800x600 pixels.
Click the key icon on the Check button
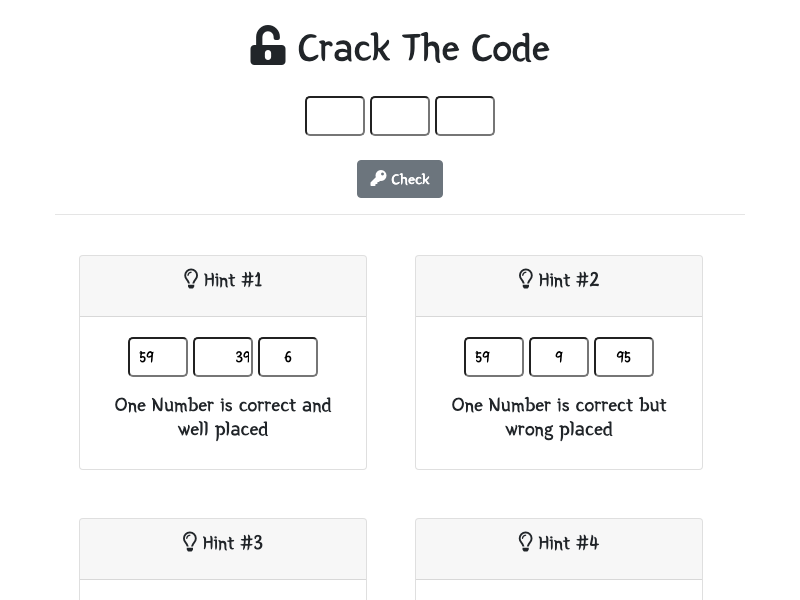[x=378, y=178]
